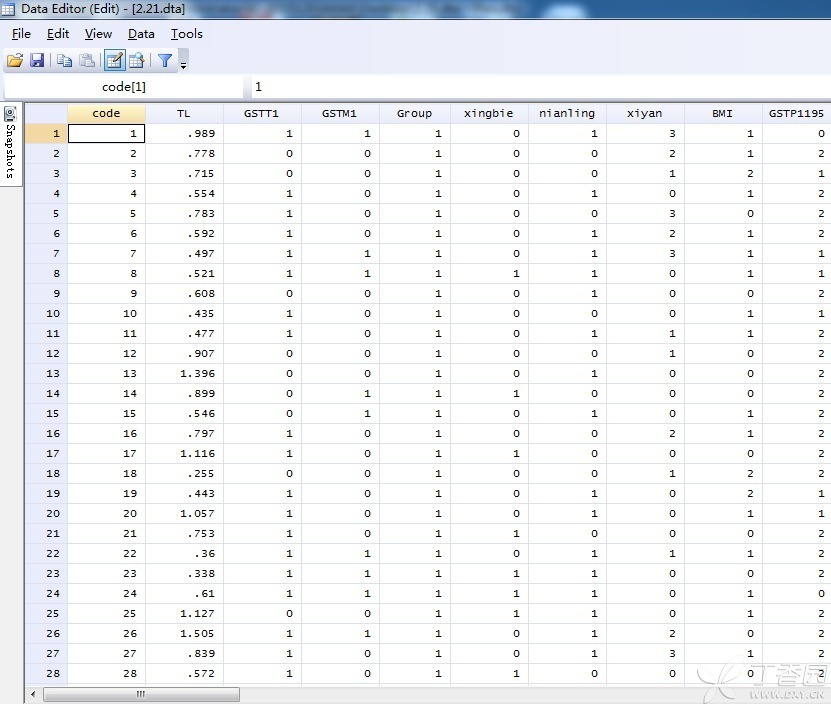Click the Save disk icon
831x704 pixels.
pyautogui.click(x=37, y=60)
